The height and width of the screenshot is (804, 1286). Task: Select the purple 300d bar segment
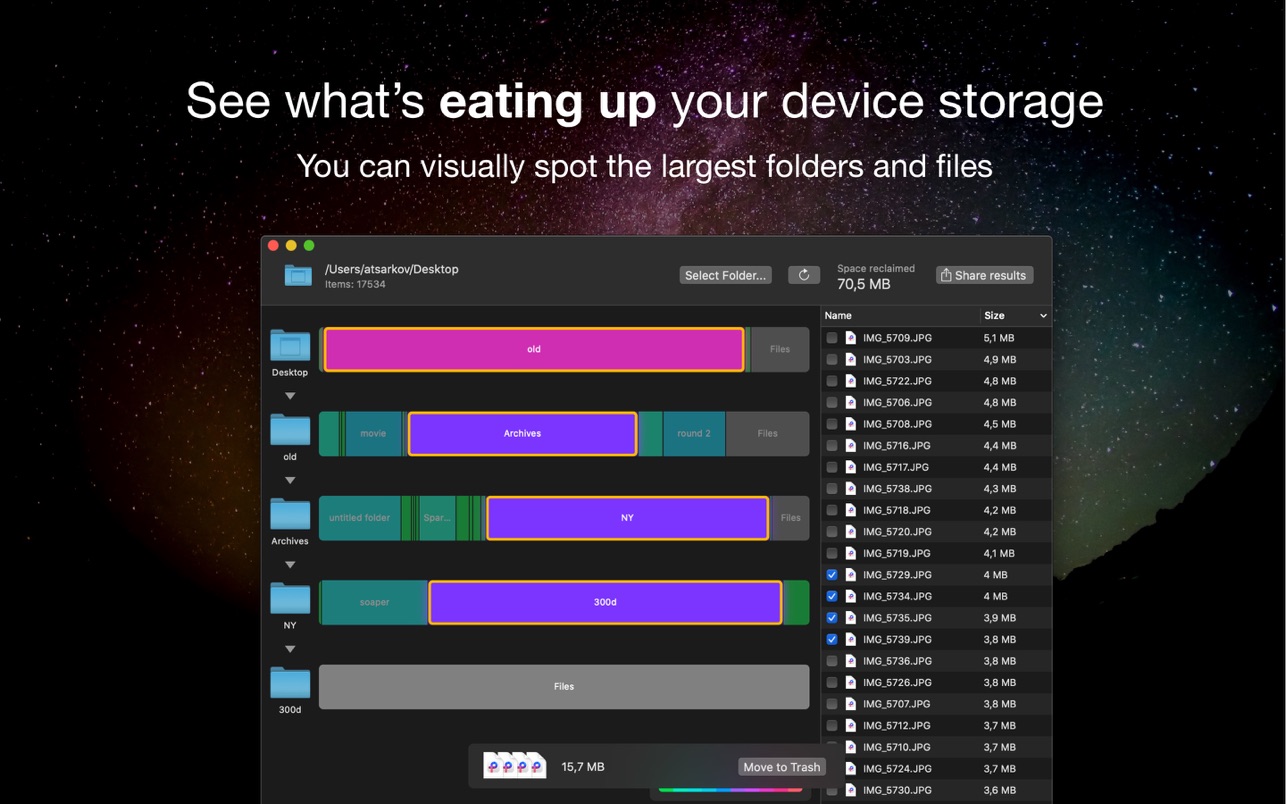tap(605, 602)
